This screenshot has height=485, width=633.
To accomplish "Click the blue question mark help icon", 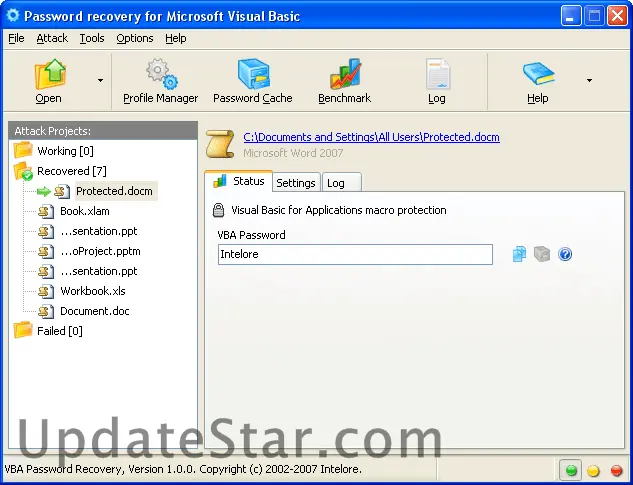I will pyautogui.click(x=565, y=254).
